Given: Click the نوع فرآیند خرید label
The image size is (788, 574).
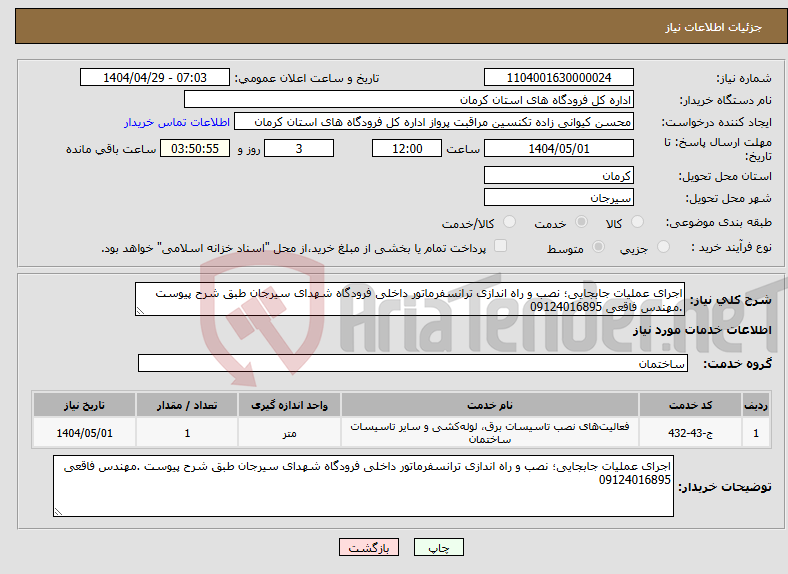Looking at the screenshot, I should [732, 247].
